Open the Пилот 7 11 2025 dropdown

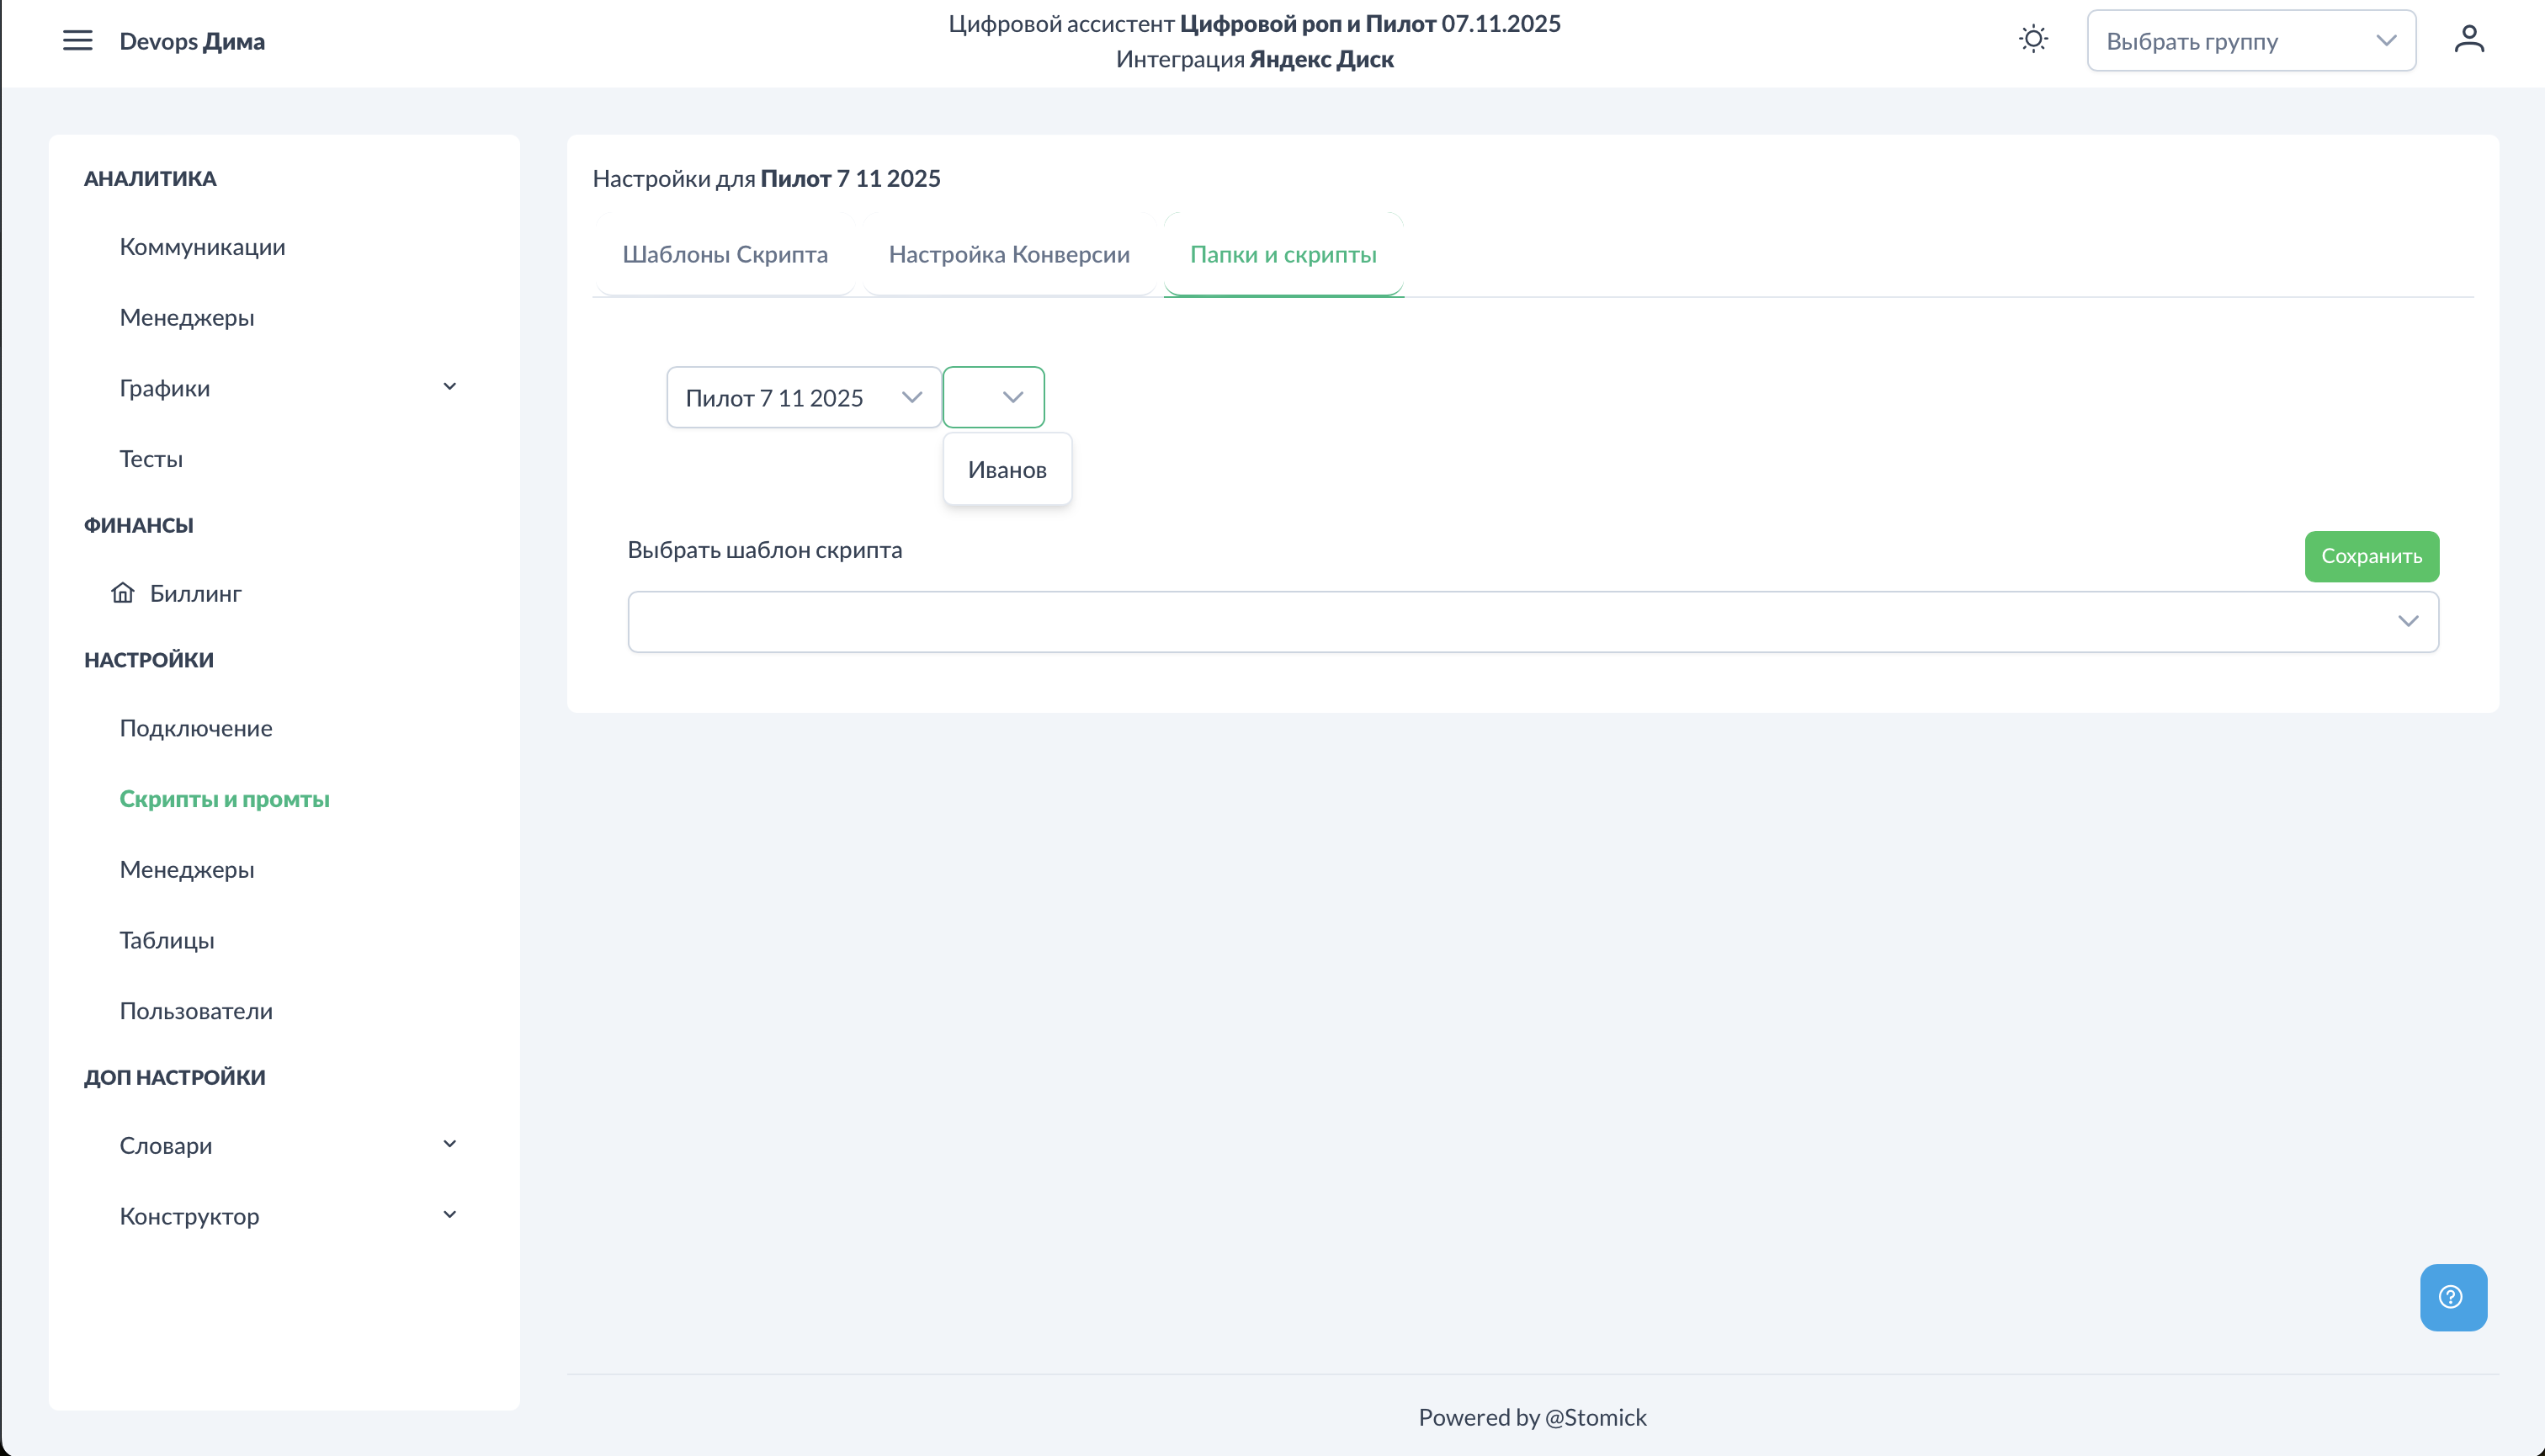coord(803,398)
